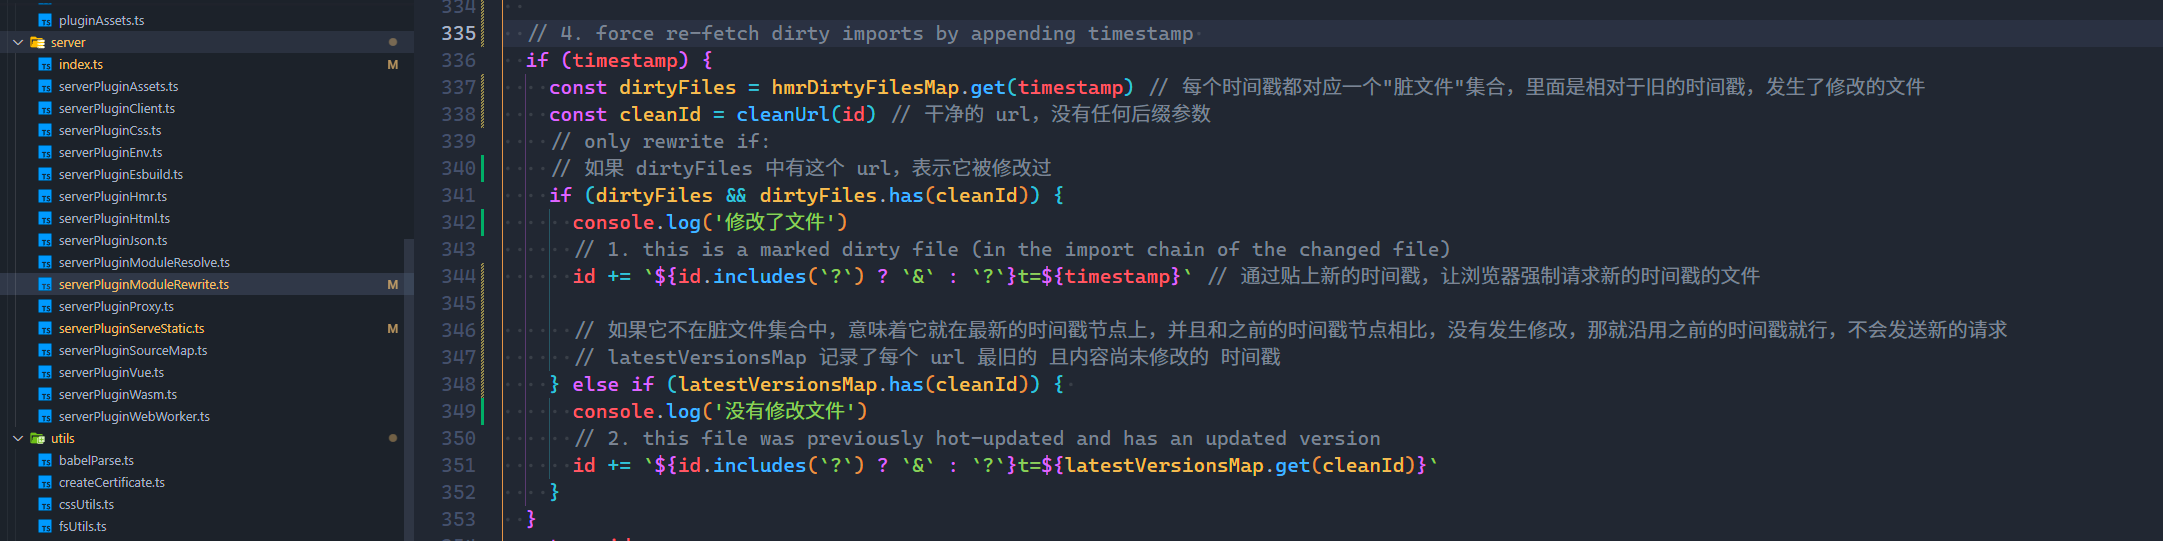Click line number 342 in the gutter
2163x541 pixels.
point(458,222)
